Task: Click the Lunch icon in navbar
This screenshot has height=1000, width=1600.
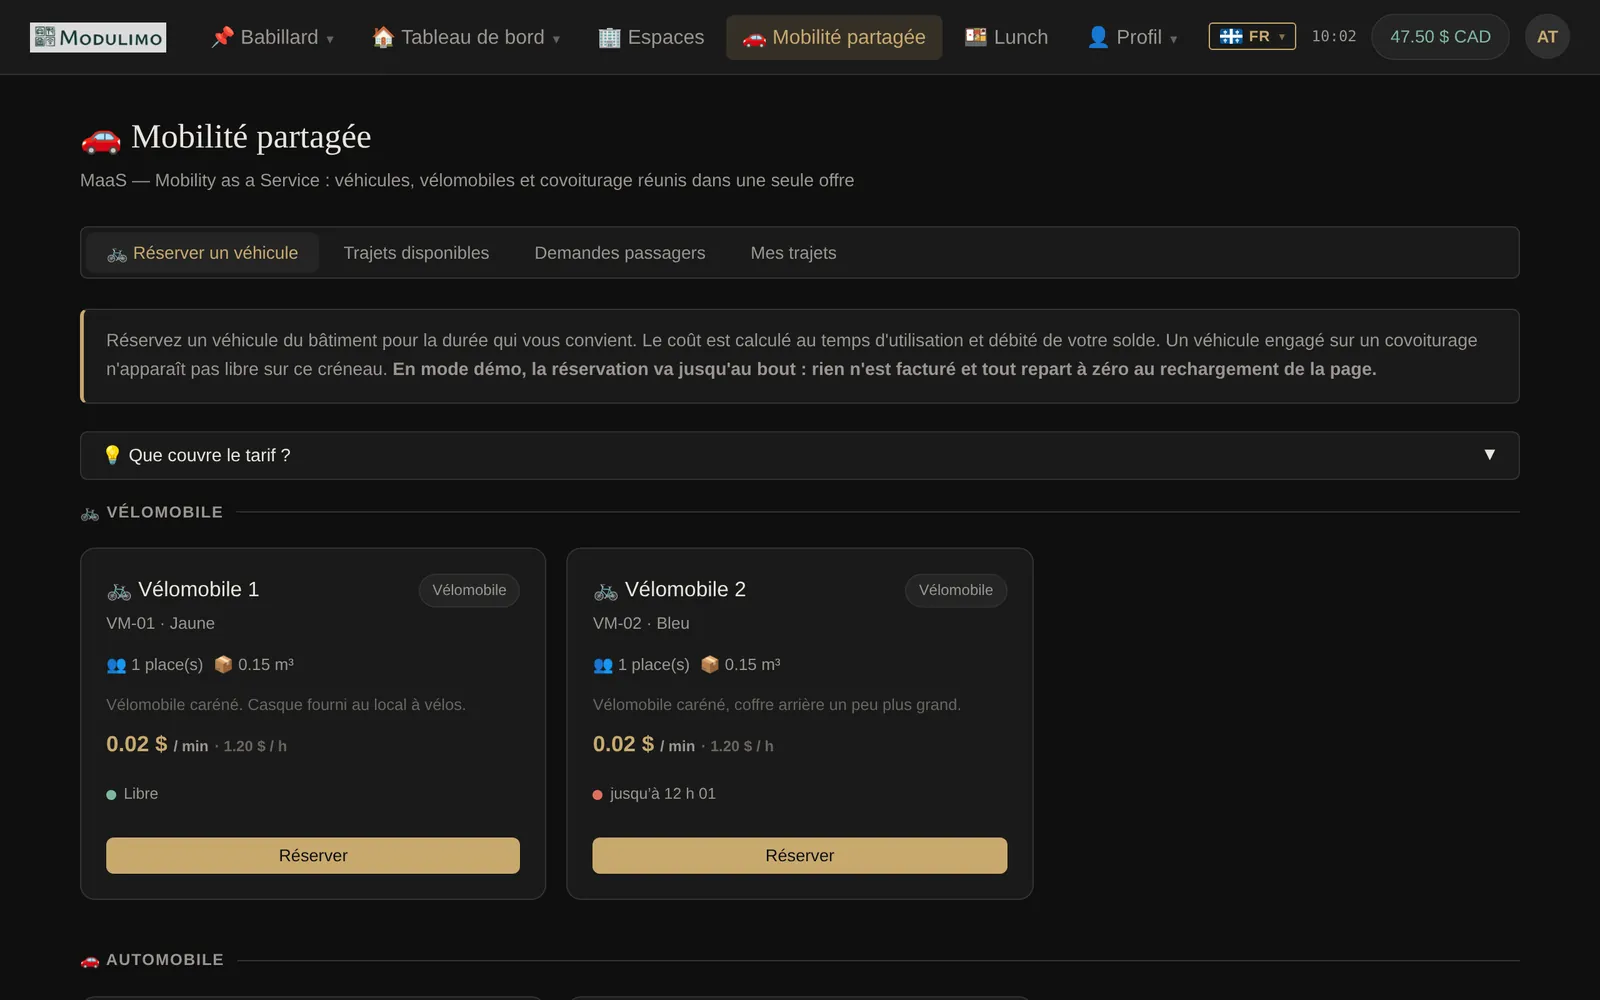Action: (976, 37)
